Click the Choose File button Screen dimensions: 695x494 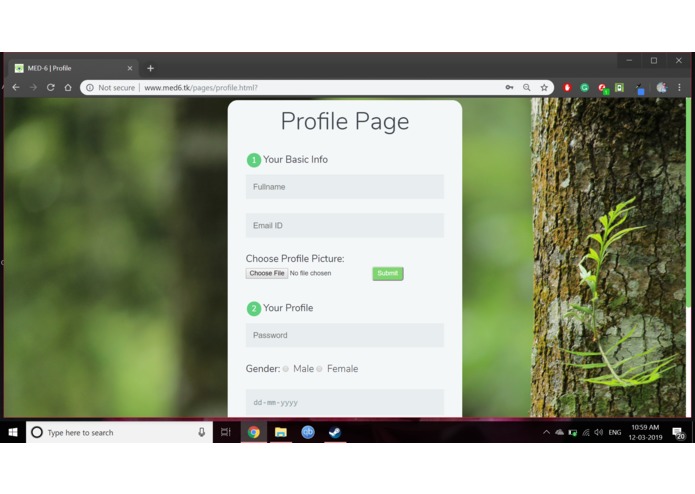[267, 273]
